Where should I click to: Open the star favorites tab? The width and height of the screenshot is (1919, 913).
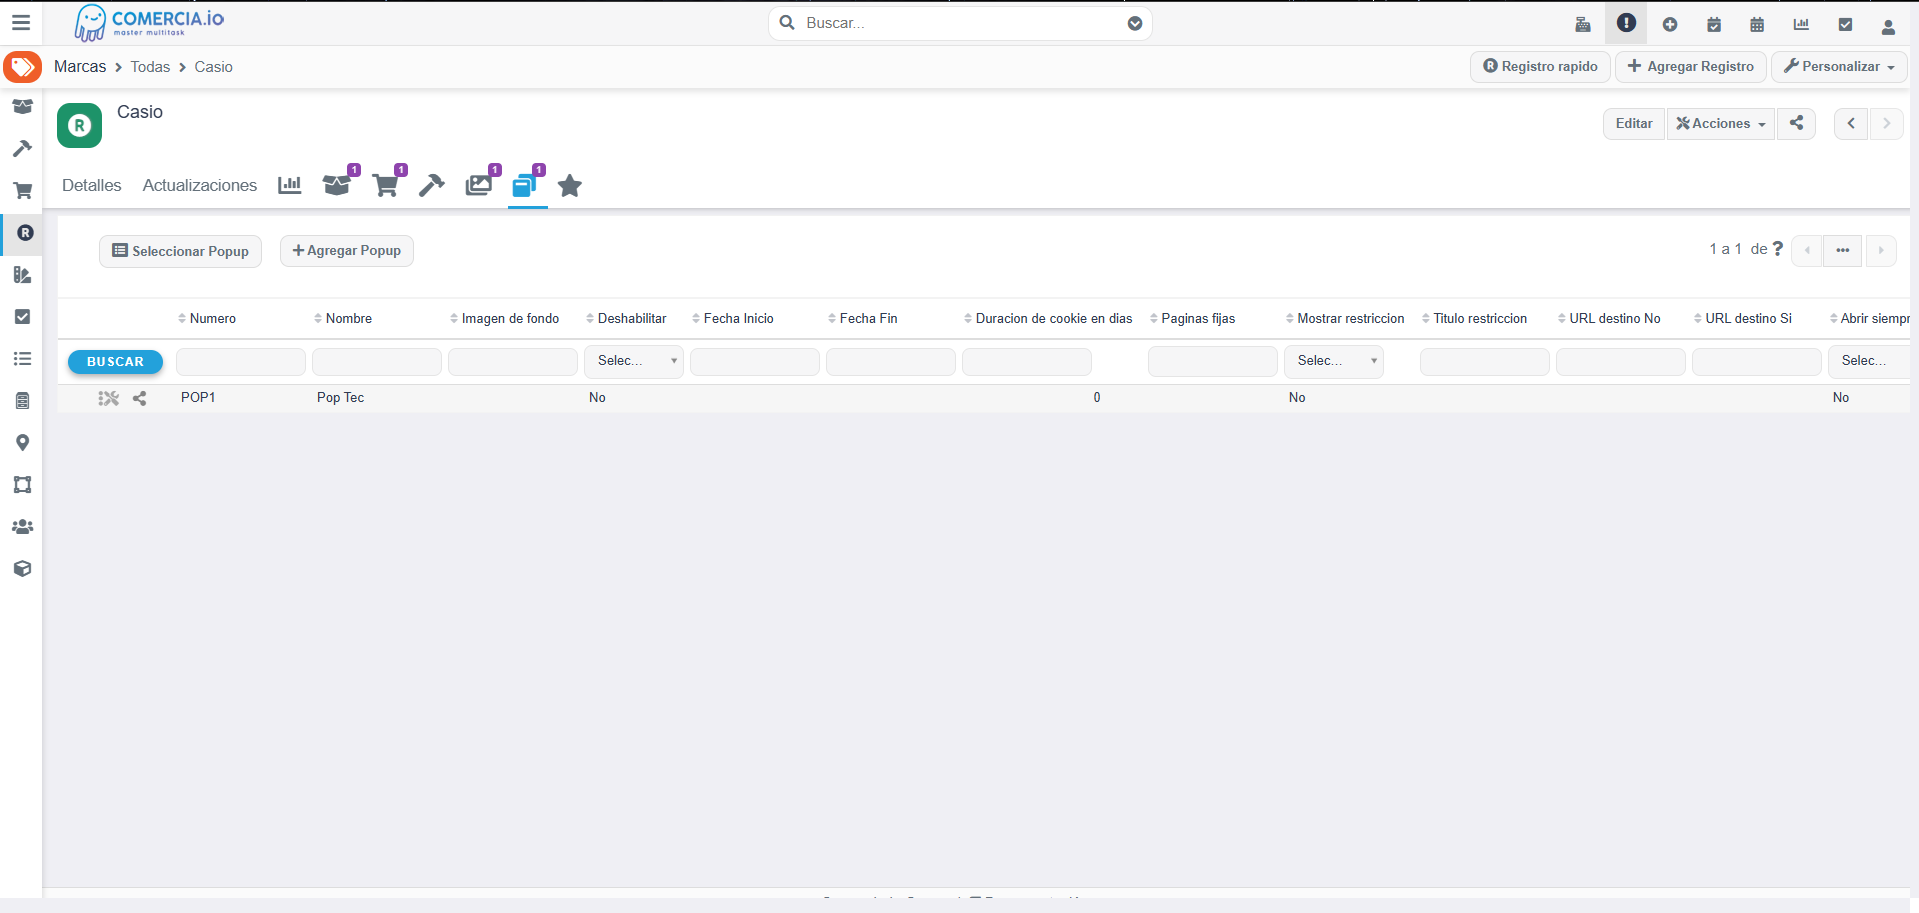[x=570, y=185]
